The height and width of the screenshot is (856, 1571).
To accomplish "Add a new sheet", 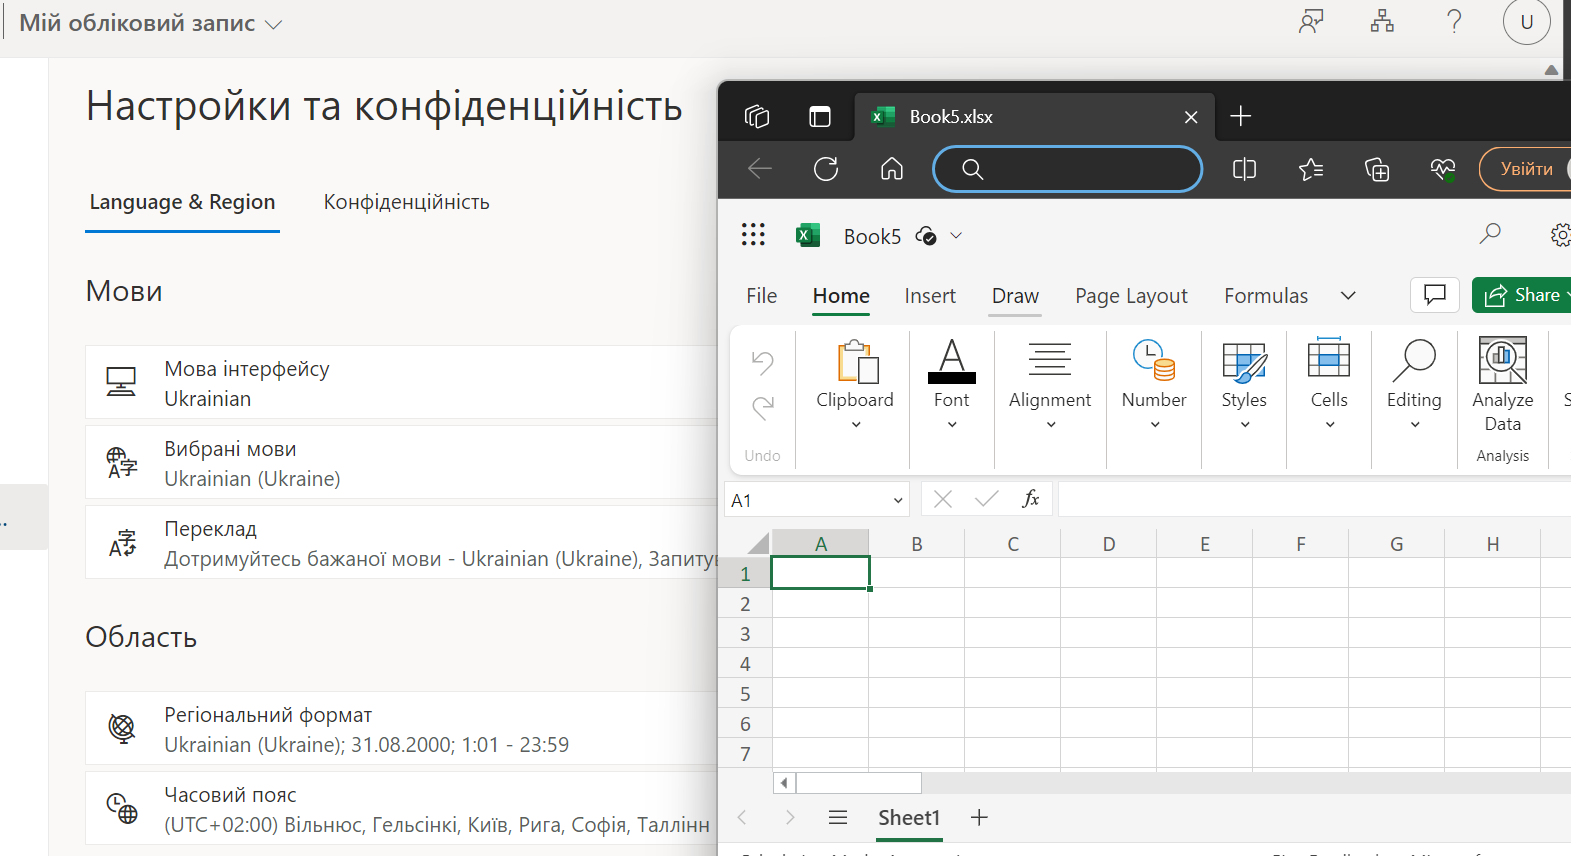I will click(x=979, y=818).
